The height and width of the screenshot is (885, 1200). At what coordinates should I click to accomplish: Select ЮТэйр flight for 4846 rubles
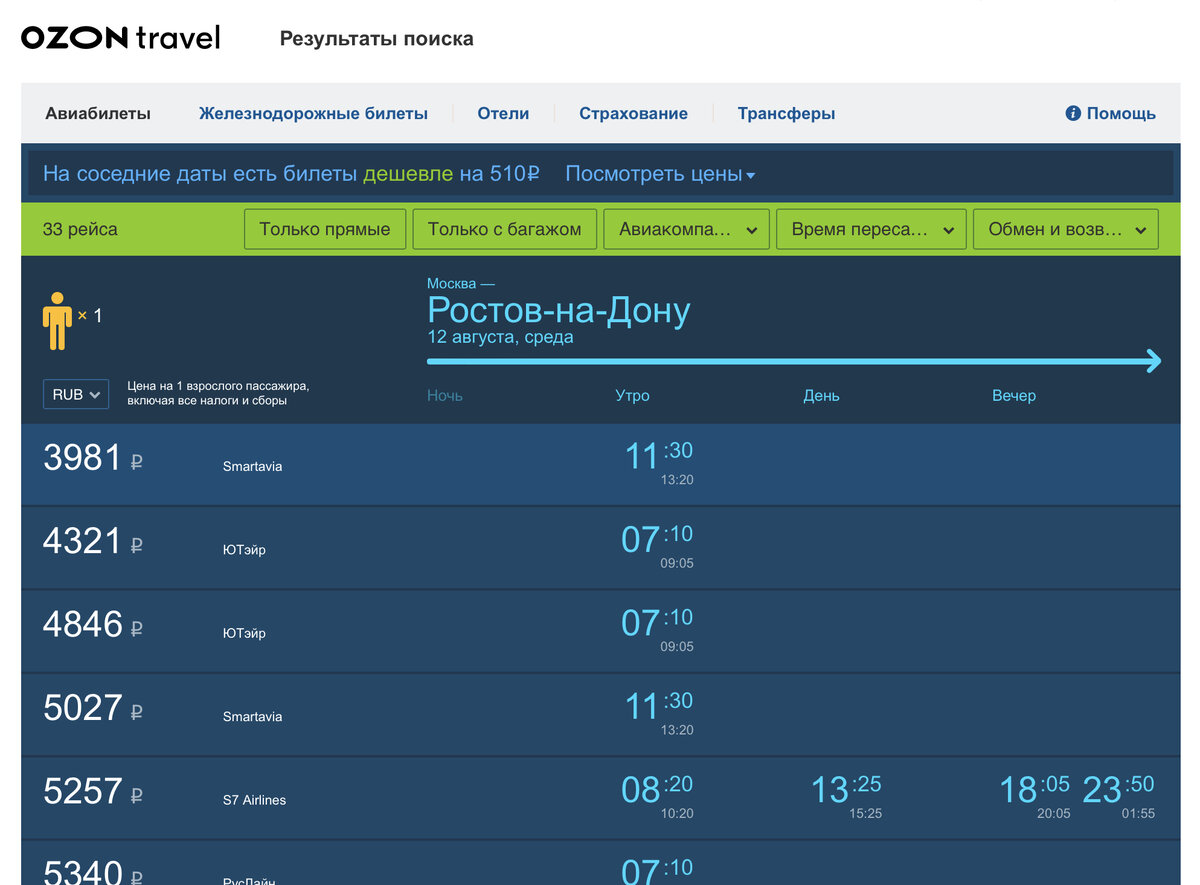click(600, 631)
